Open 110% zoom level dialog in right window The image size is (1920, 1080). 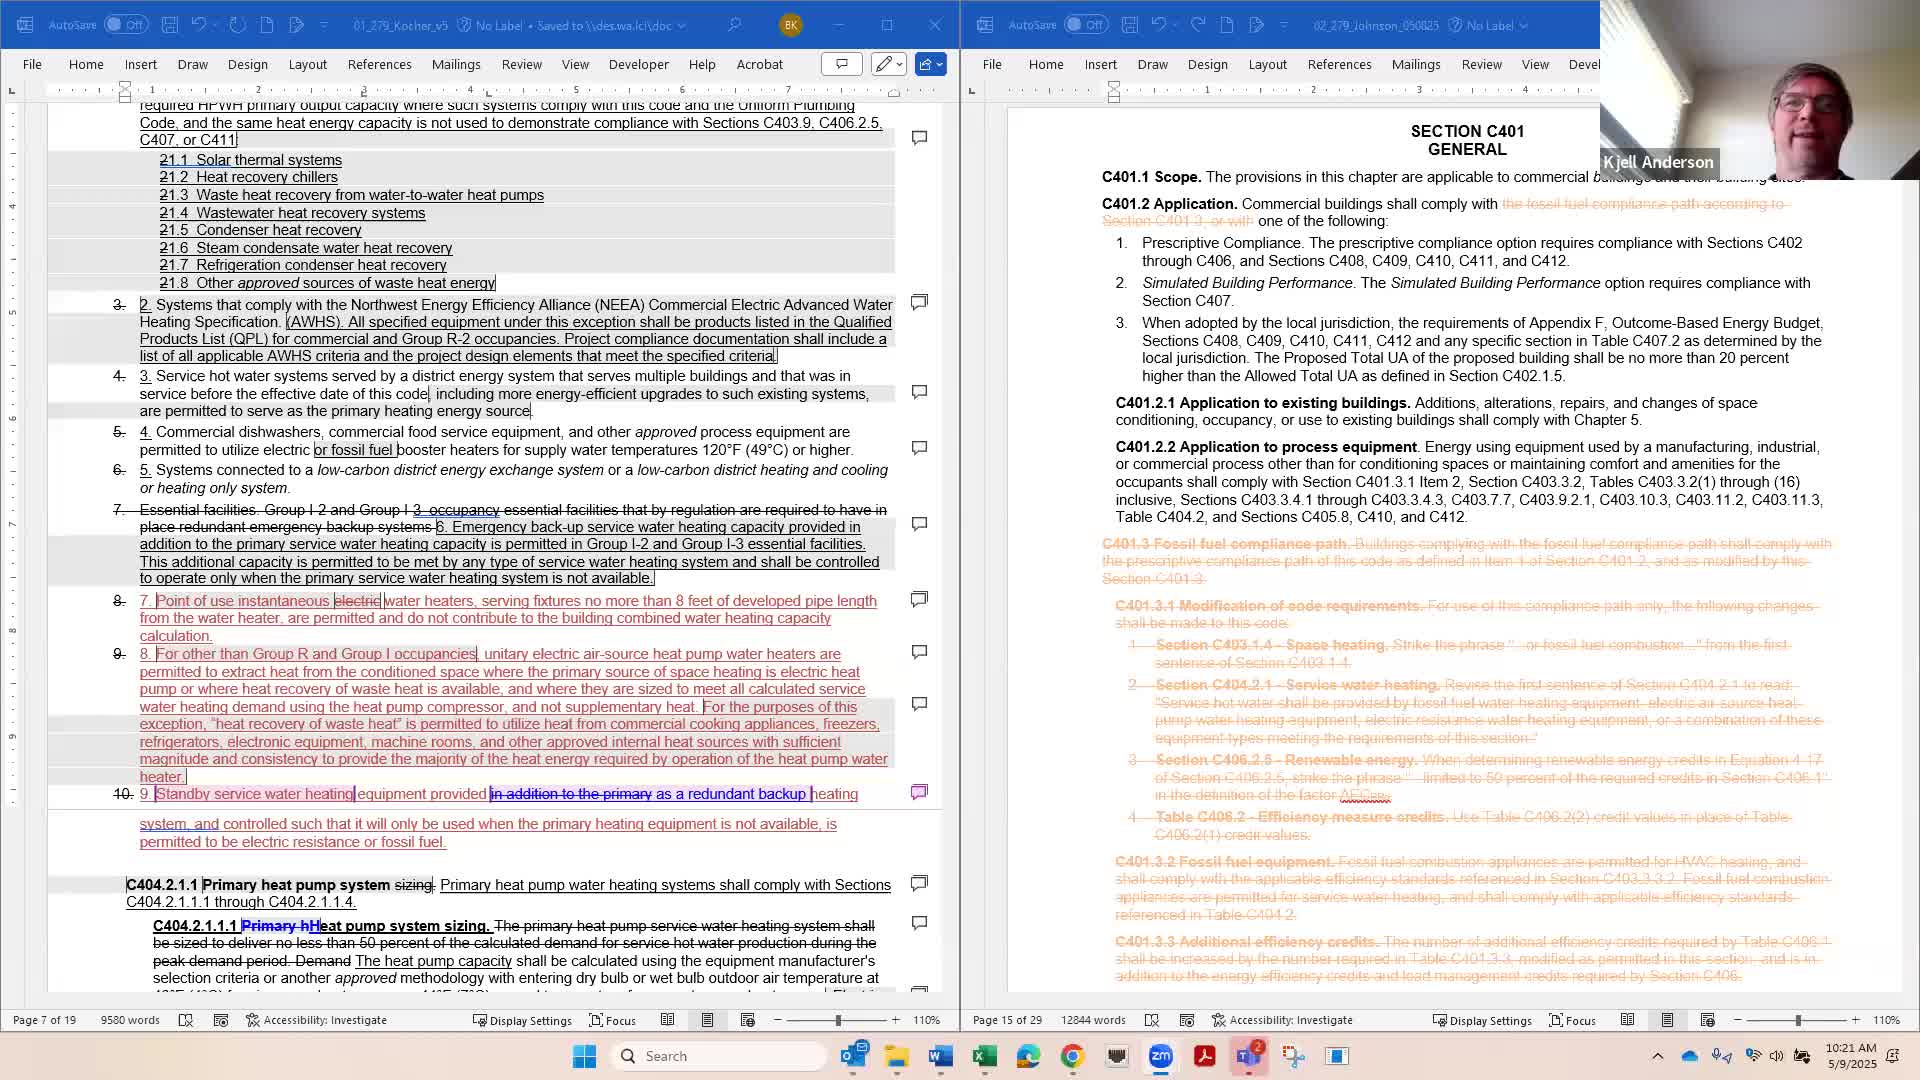pyautogui.click(x=1886, y=1020)
